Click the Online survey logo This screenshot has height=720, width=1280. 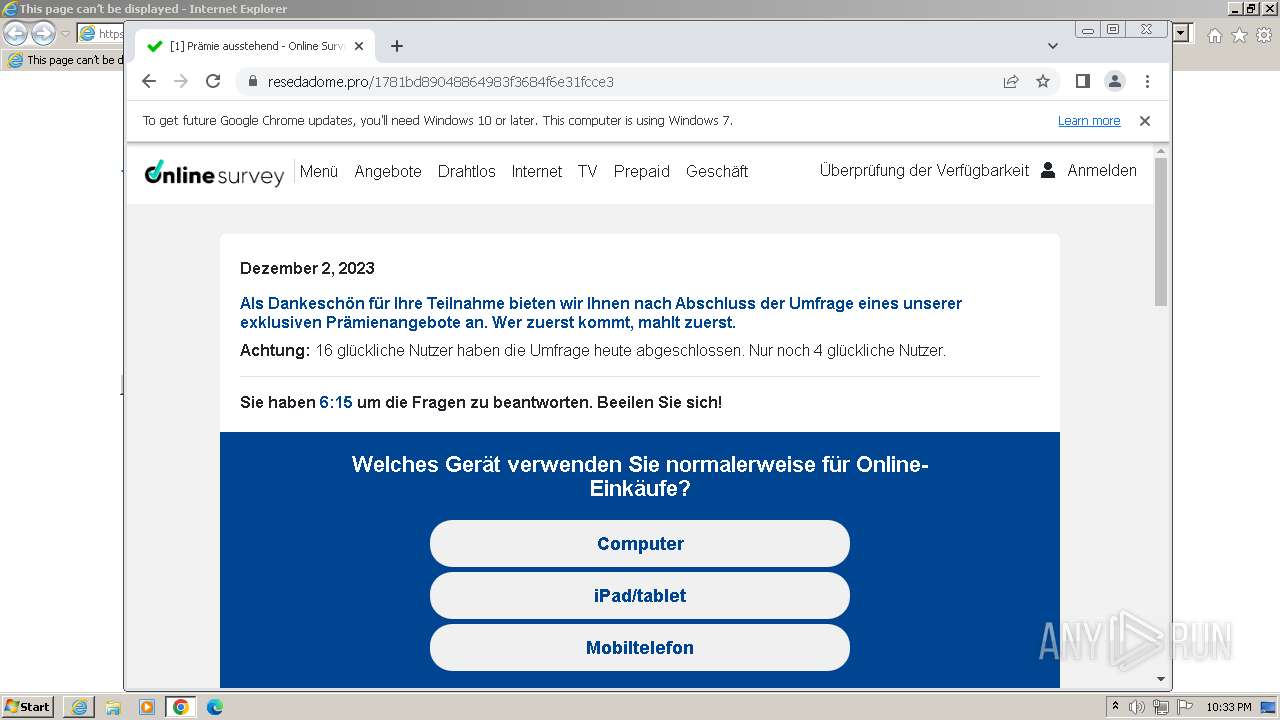pos(214,173)
